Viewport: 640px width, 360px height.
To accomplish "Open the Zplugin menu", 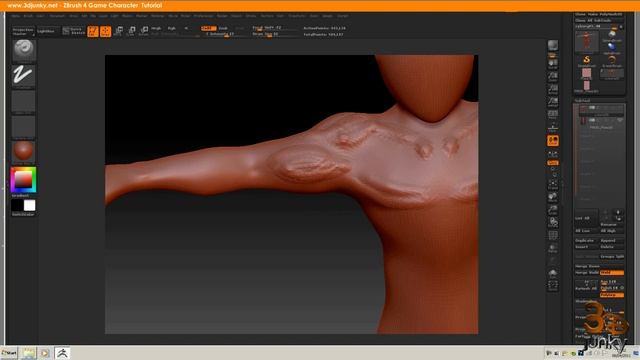I will (327, 16).
